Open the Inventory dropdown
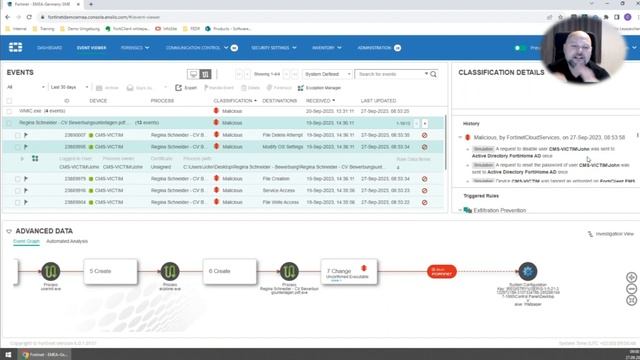This screenshot has height=360, width=640. pyautogui.click(x=327, y=48)
